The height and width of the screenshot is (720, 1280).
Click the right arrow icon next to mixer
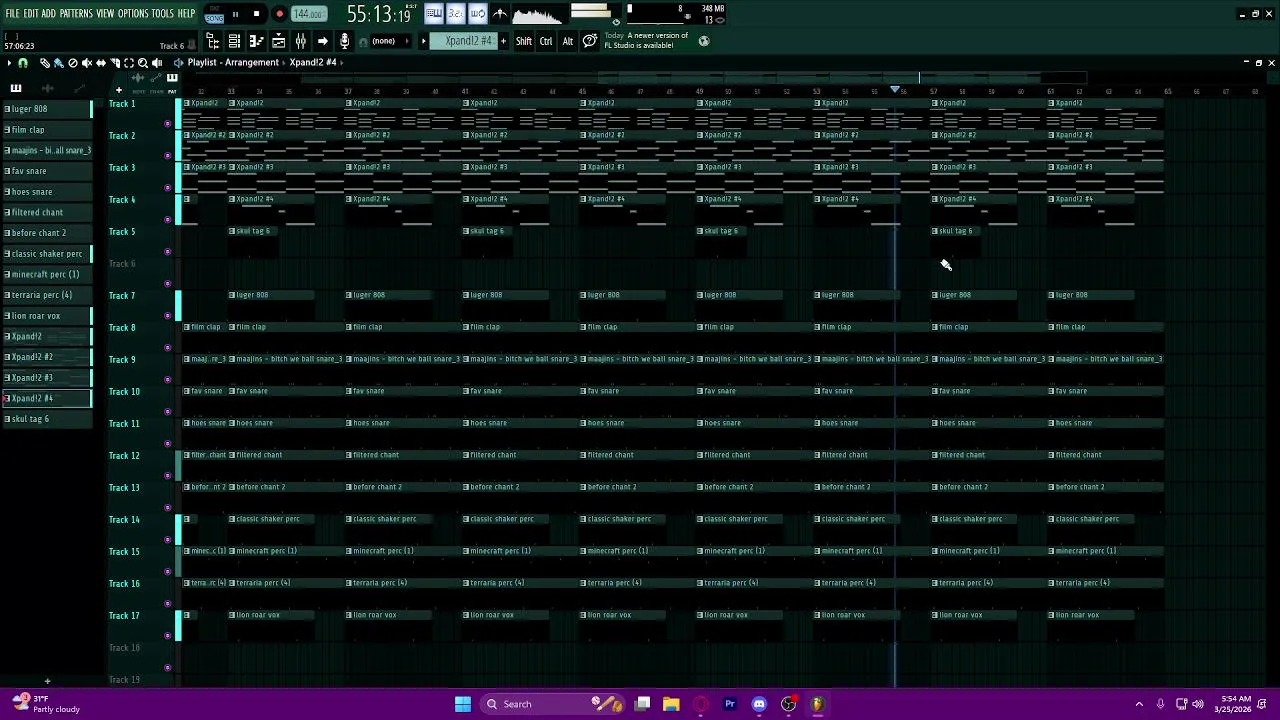point(322,41)
